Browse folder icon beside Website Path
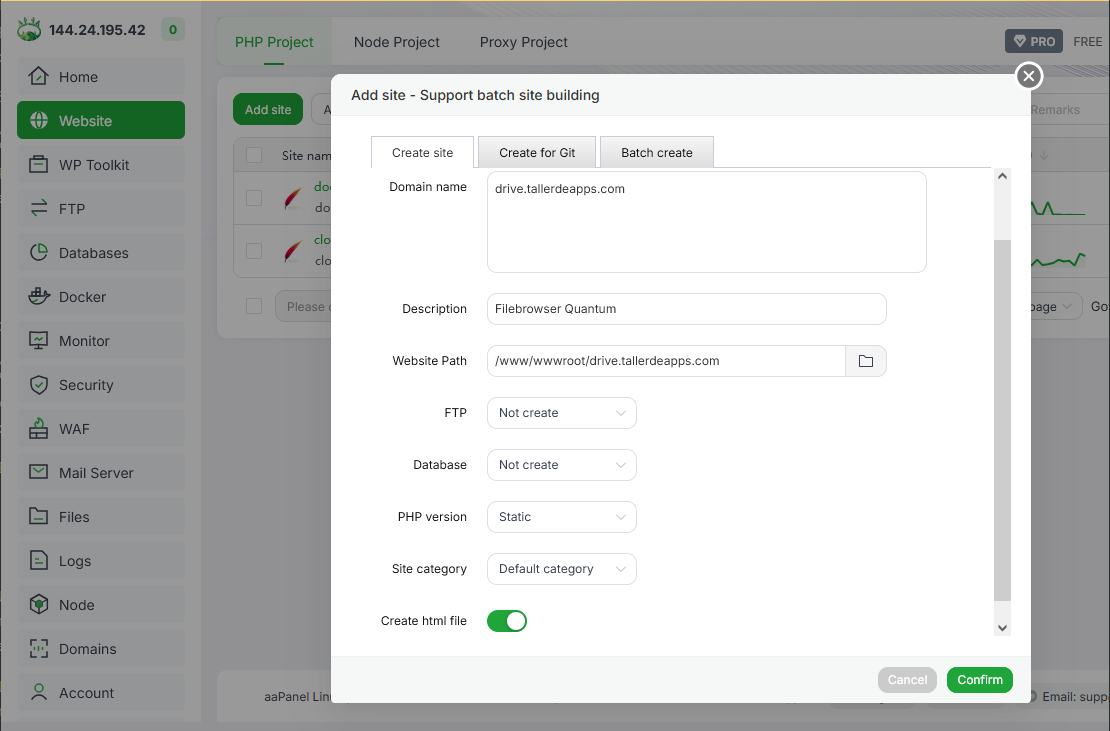The width and height of the screenshot is (1110, 731). pos(866,361)
